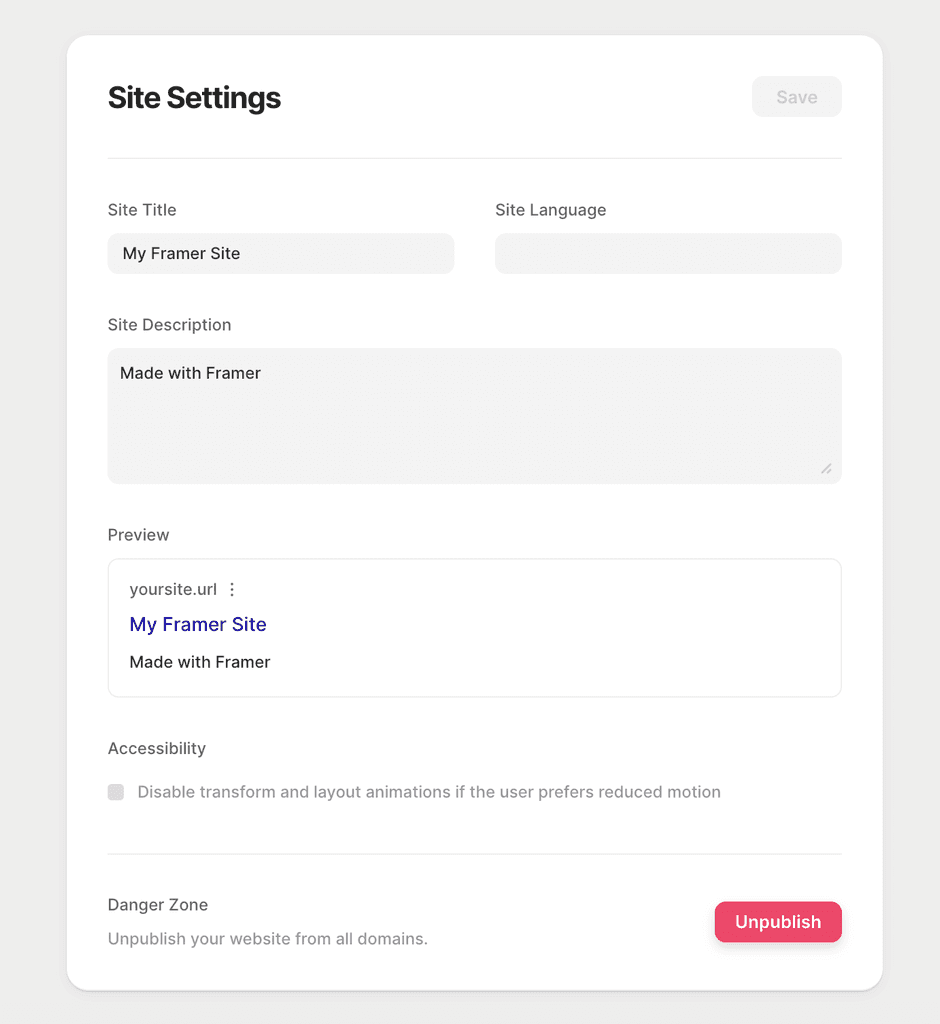This screenshot has height=1024, width=940.
Task: Click the three-dot icon beside yoursite.url
Action: click(232, 590)
